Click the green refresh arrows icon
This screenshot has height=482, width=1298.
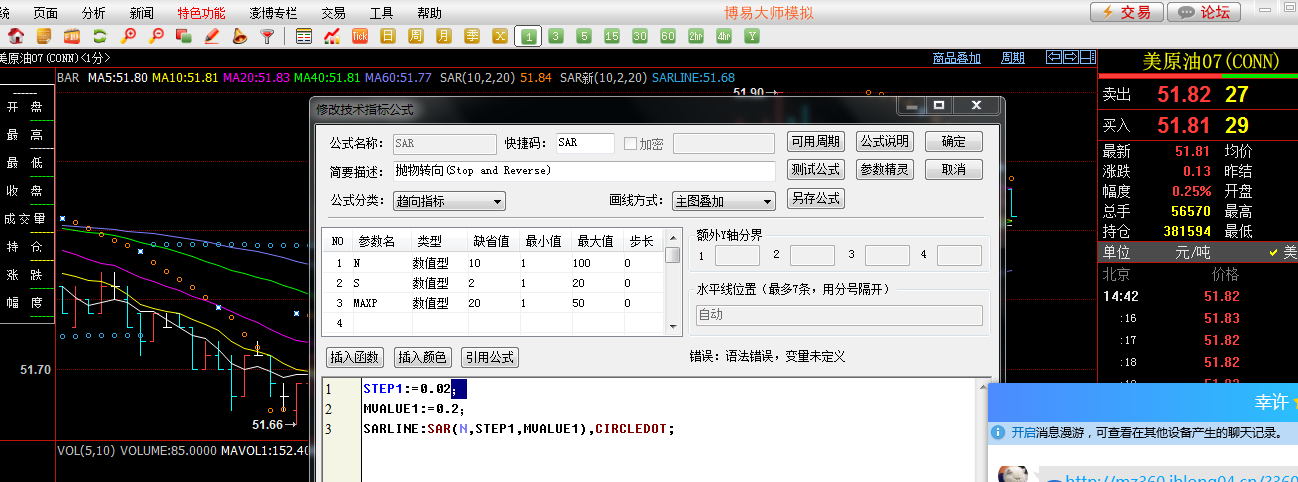coord(99,37)
